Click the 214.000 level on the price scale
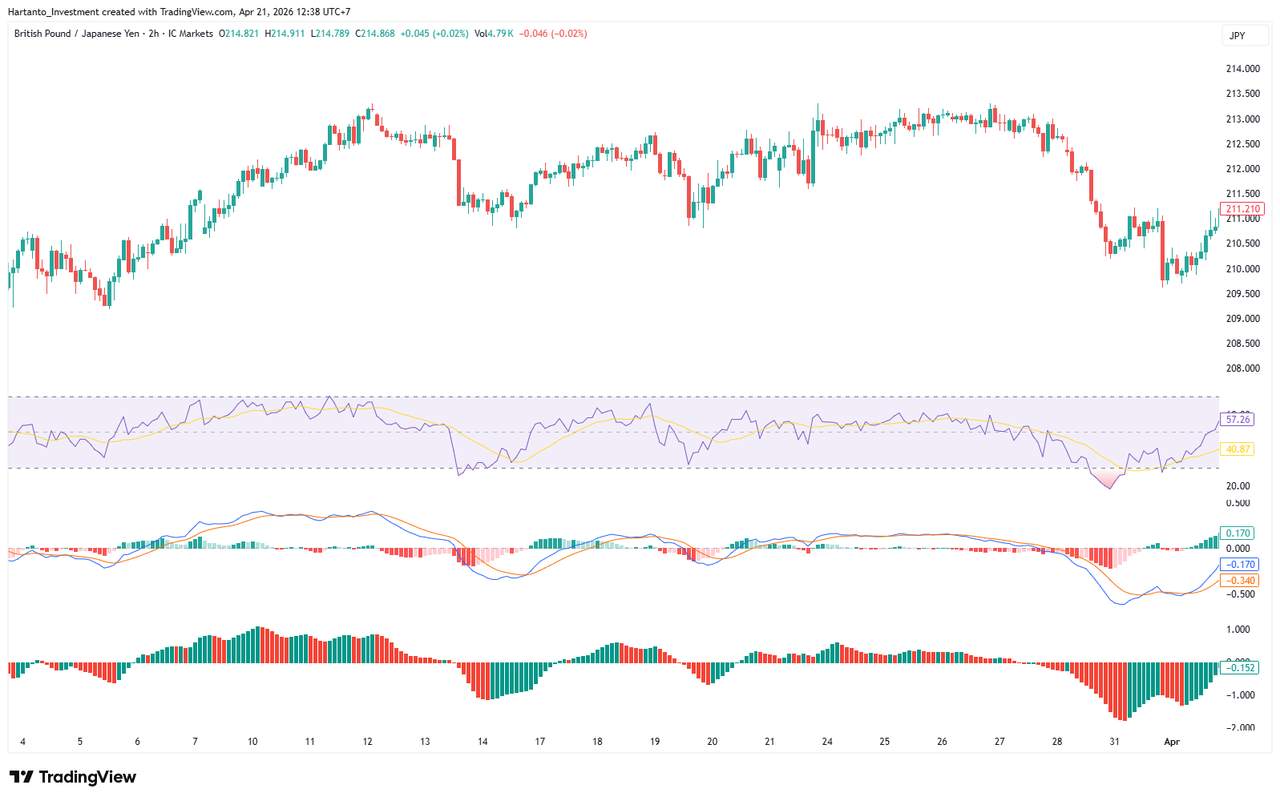Image resolution: width=1280 pixels, height=801 pixels. 1243,69
